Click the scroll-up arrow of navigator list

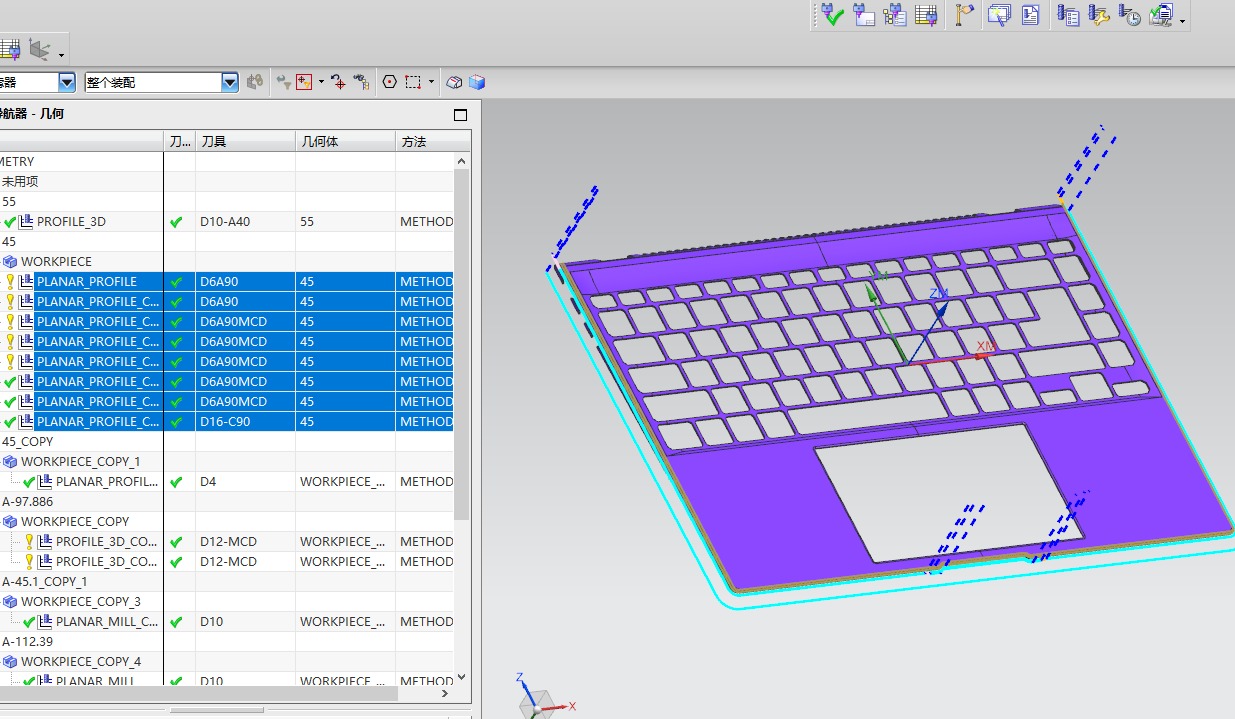coord(462,160)
